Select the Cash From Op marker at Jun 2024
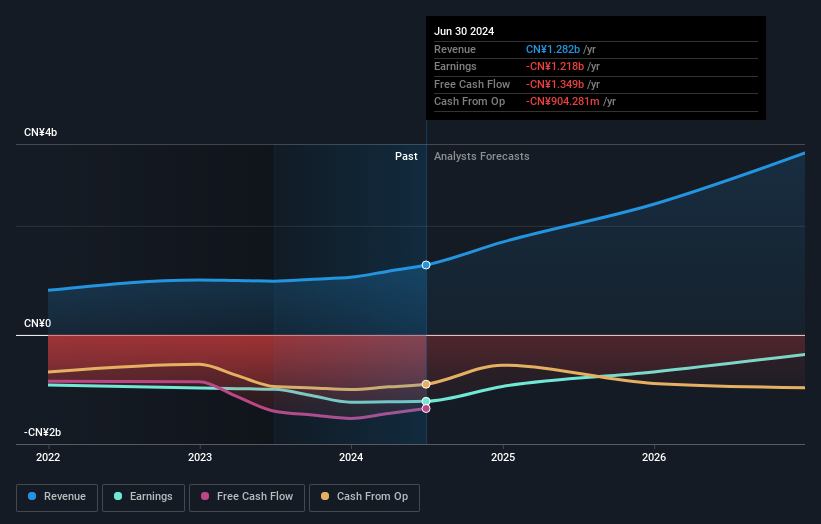 coord(426,384)
